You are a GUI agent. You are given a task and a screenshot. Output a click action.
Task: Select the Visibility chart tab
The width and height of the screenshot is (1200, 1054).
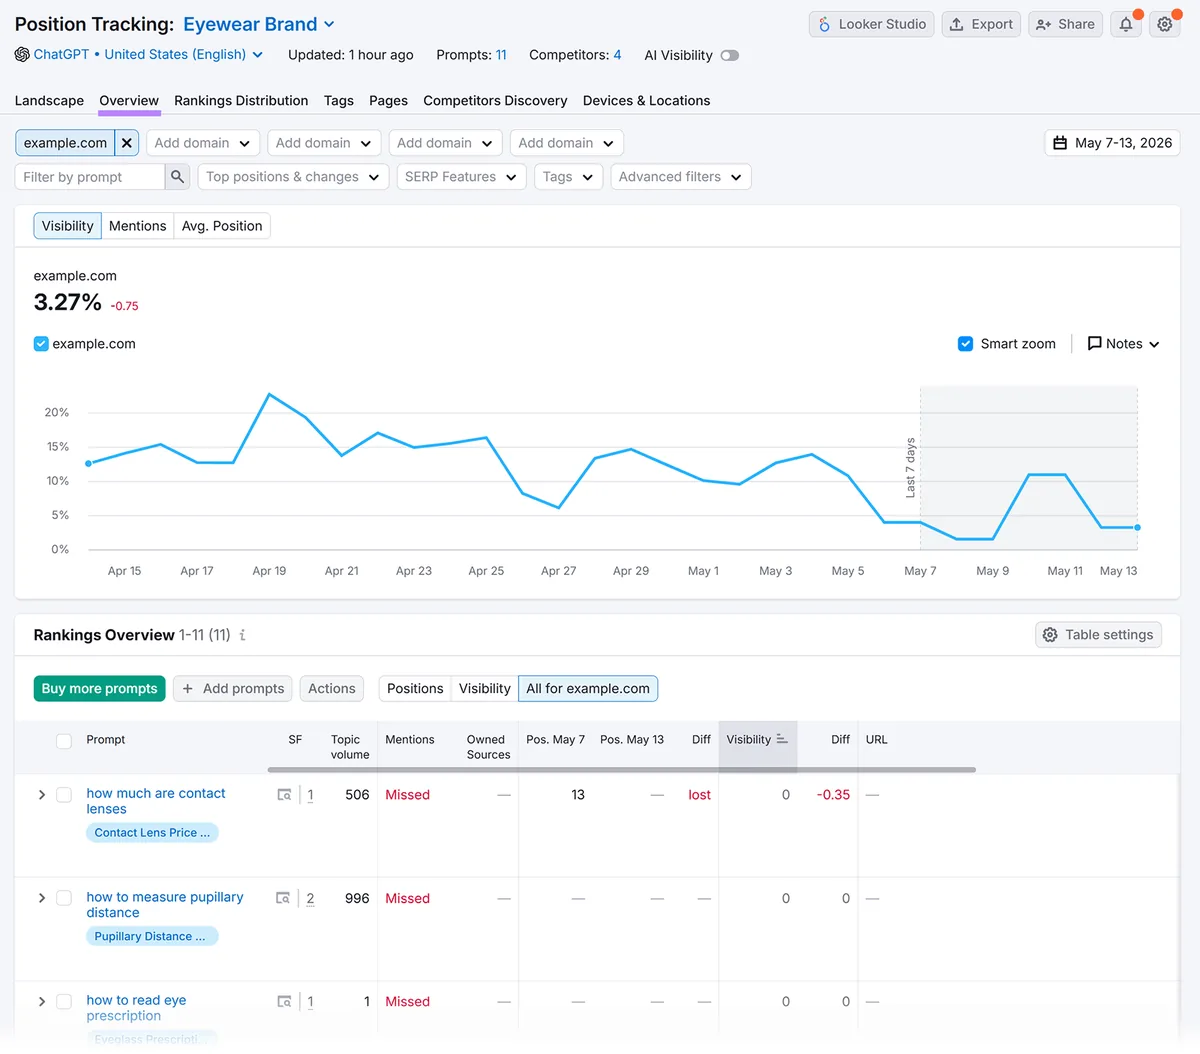[68, 226]
